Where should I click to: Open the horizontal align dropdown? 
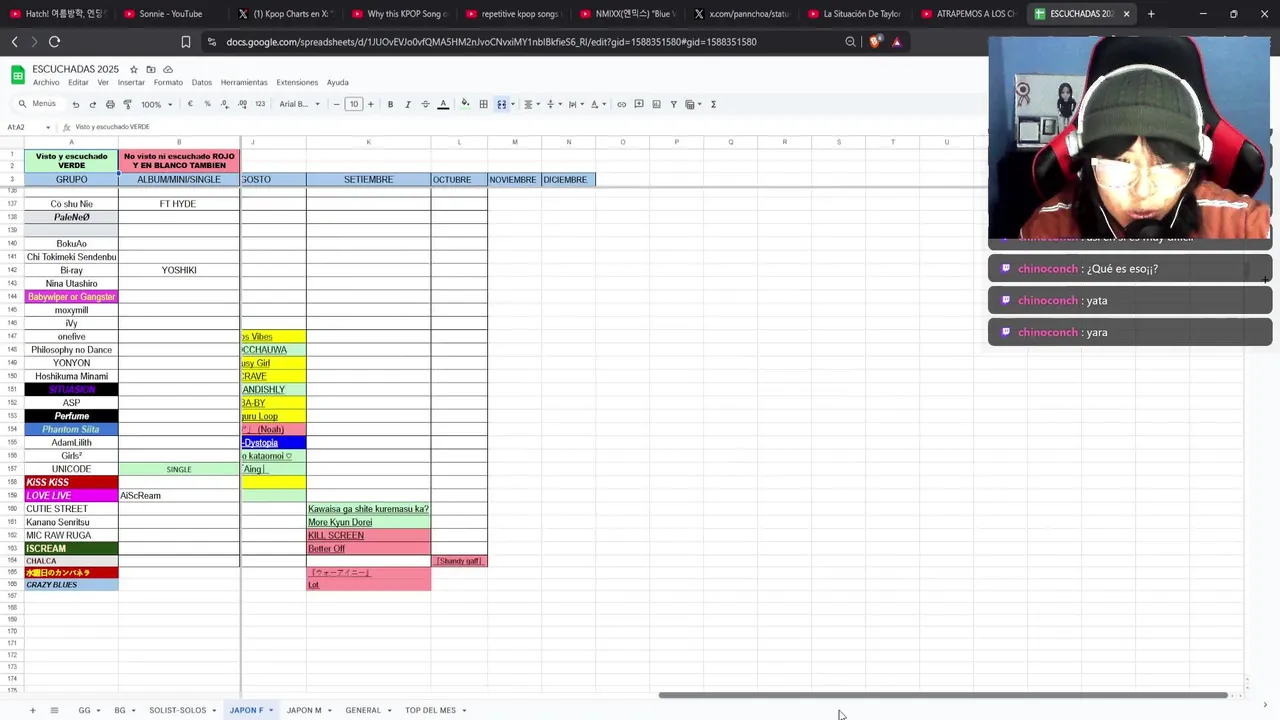coord(531,104)
